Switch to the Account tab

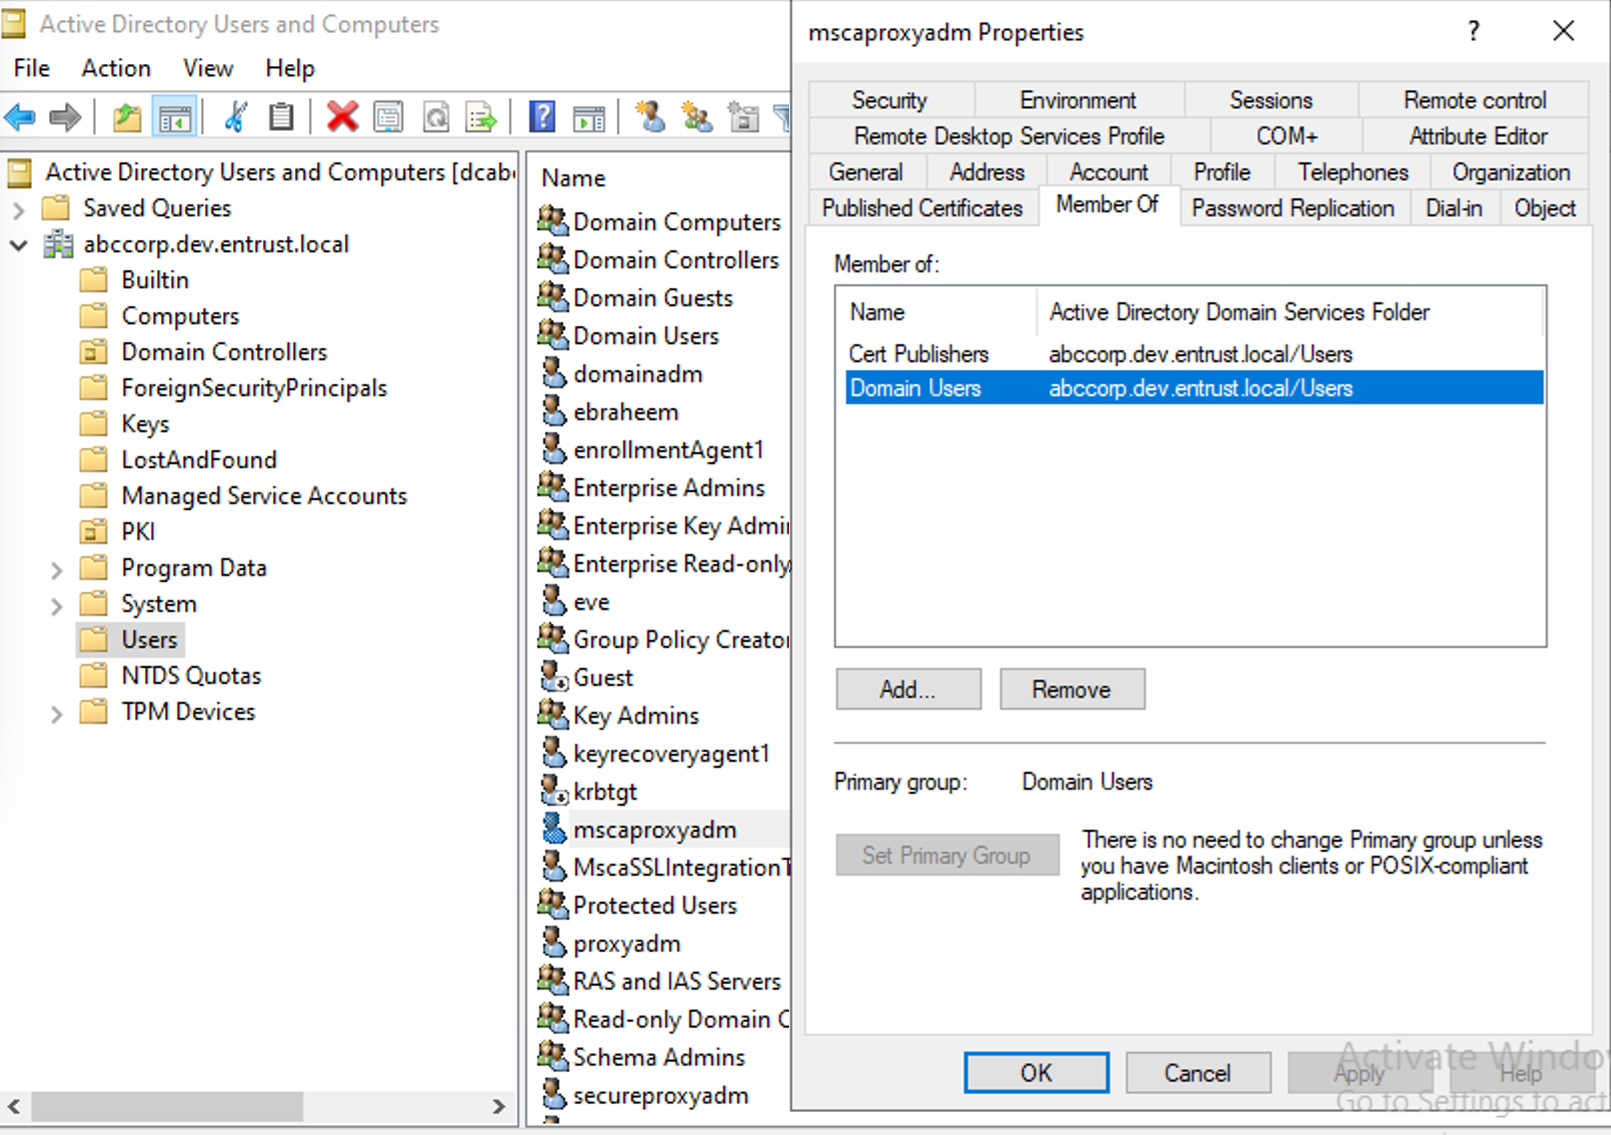coord(1108,172)
